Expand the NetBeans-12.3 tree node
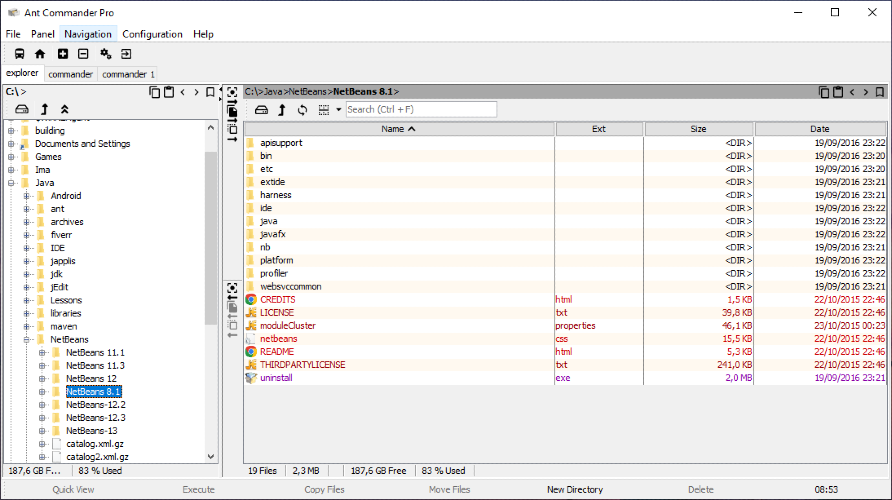The height and width of the screenshot is (500, 892). pos(42,418)
